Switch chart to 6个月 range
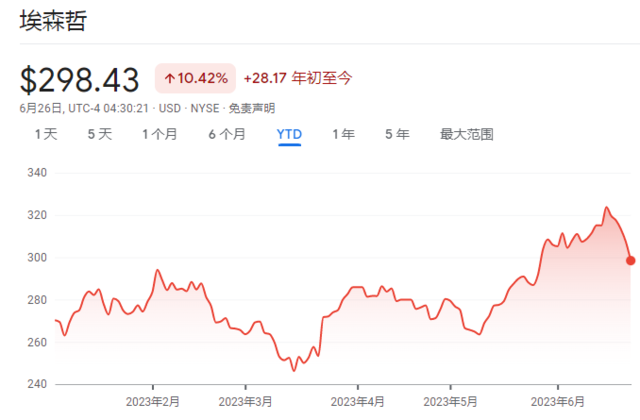The width and height of the screenshot is (640, 420). click(227, 134)
